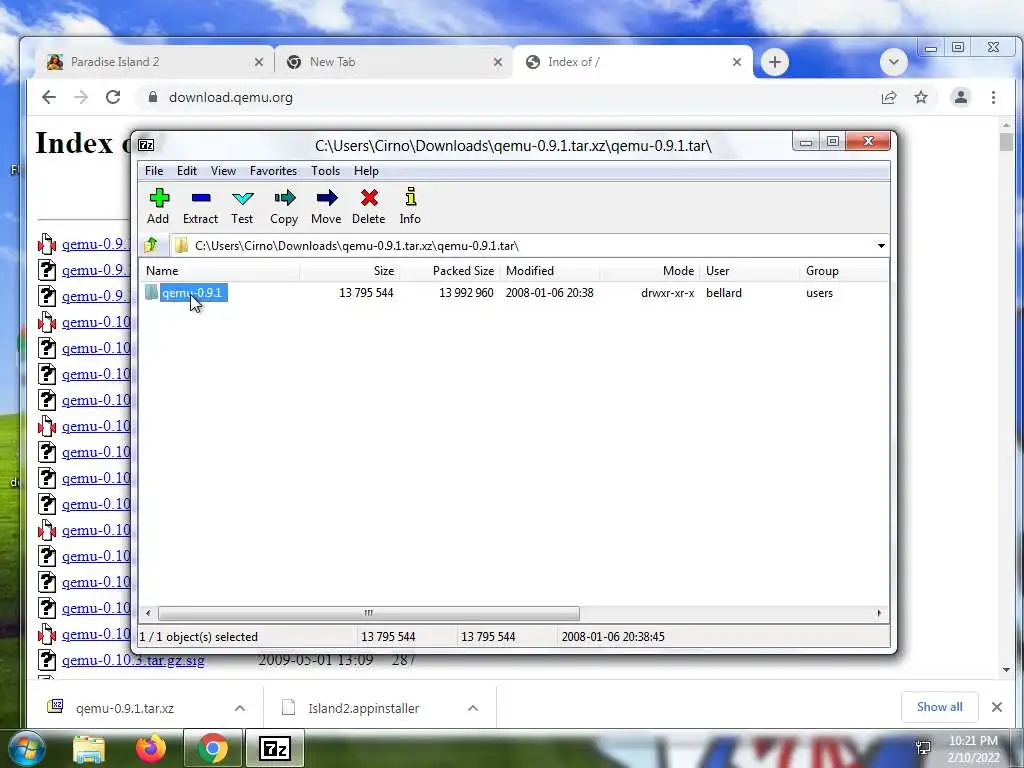Open the Chrome tab search dropdown
Screen dimensions: 1024x768
coord(893,62)
